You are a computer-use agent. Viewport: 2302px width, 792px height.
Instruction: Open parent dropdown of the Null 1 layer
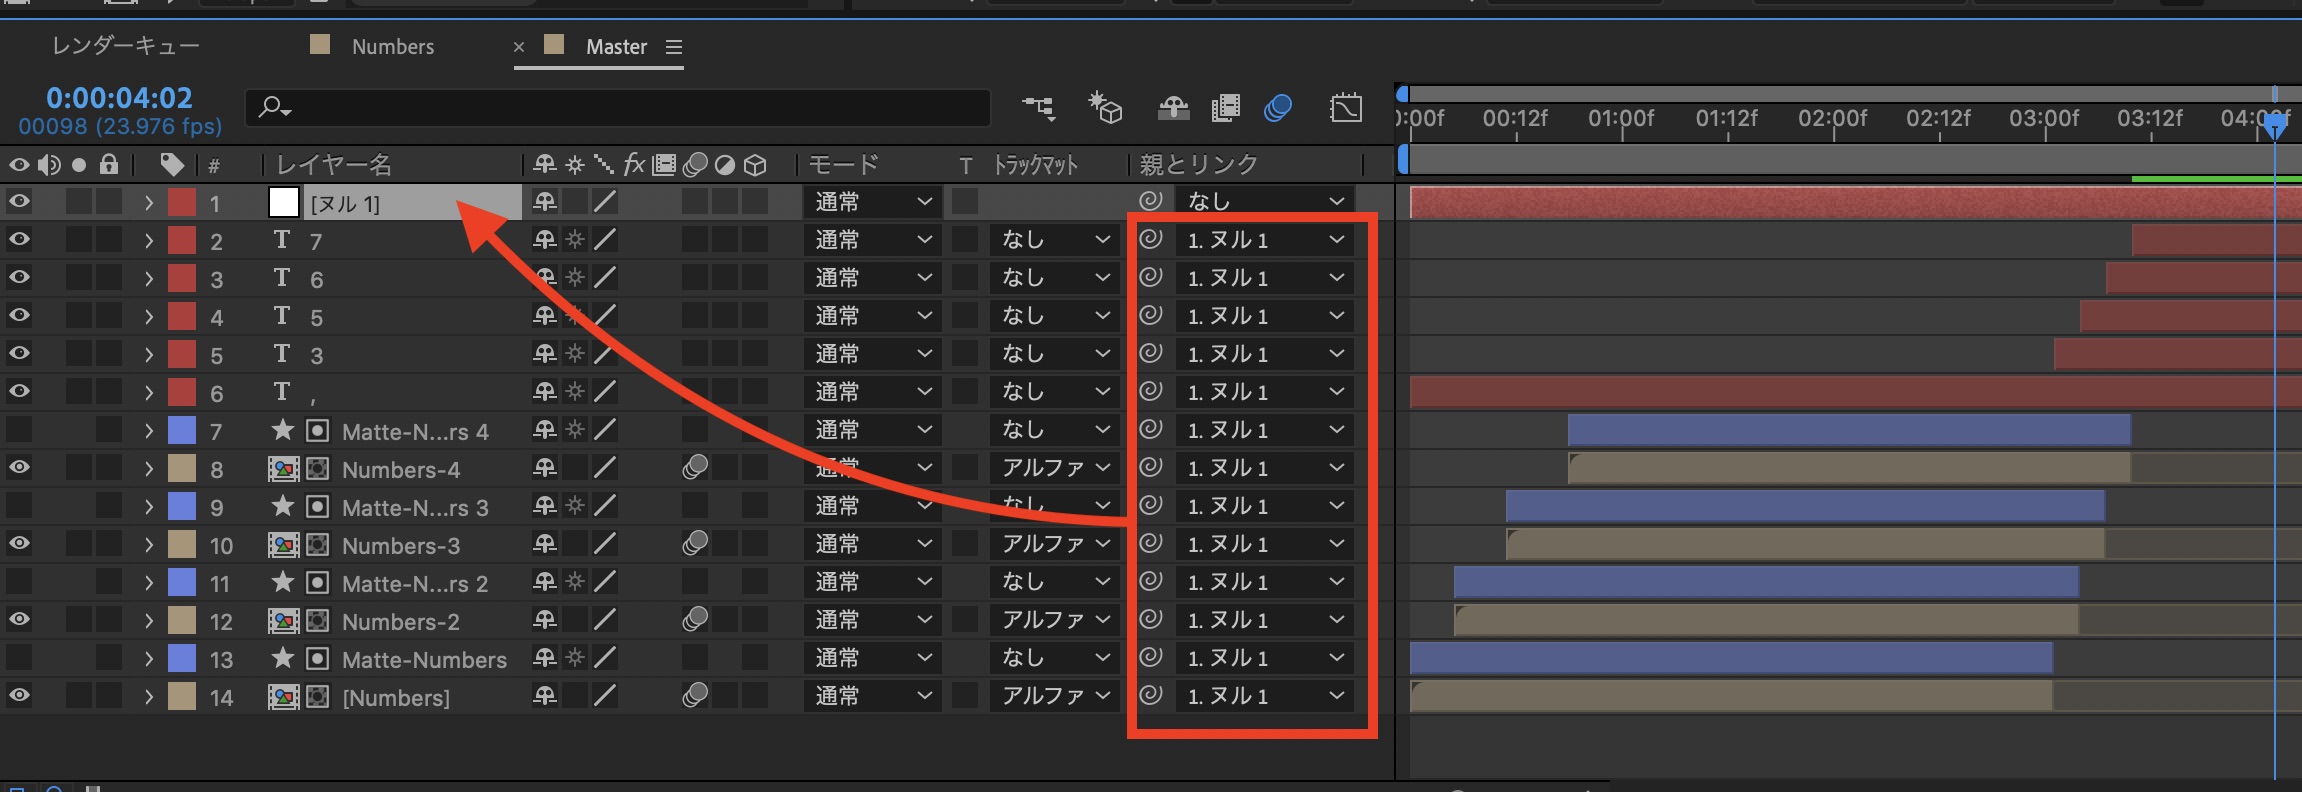1264,202
